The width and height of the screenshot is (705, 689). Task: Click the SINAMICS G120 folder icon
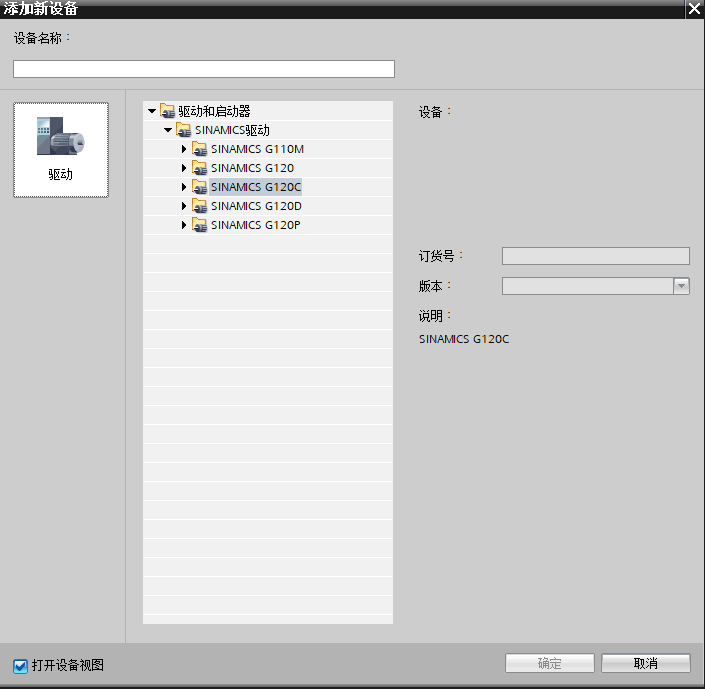pos(200,168)
